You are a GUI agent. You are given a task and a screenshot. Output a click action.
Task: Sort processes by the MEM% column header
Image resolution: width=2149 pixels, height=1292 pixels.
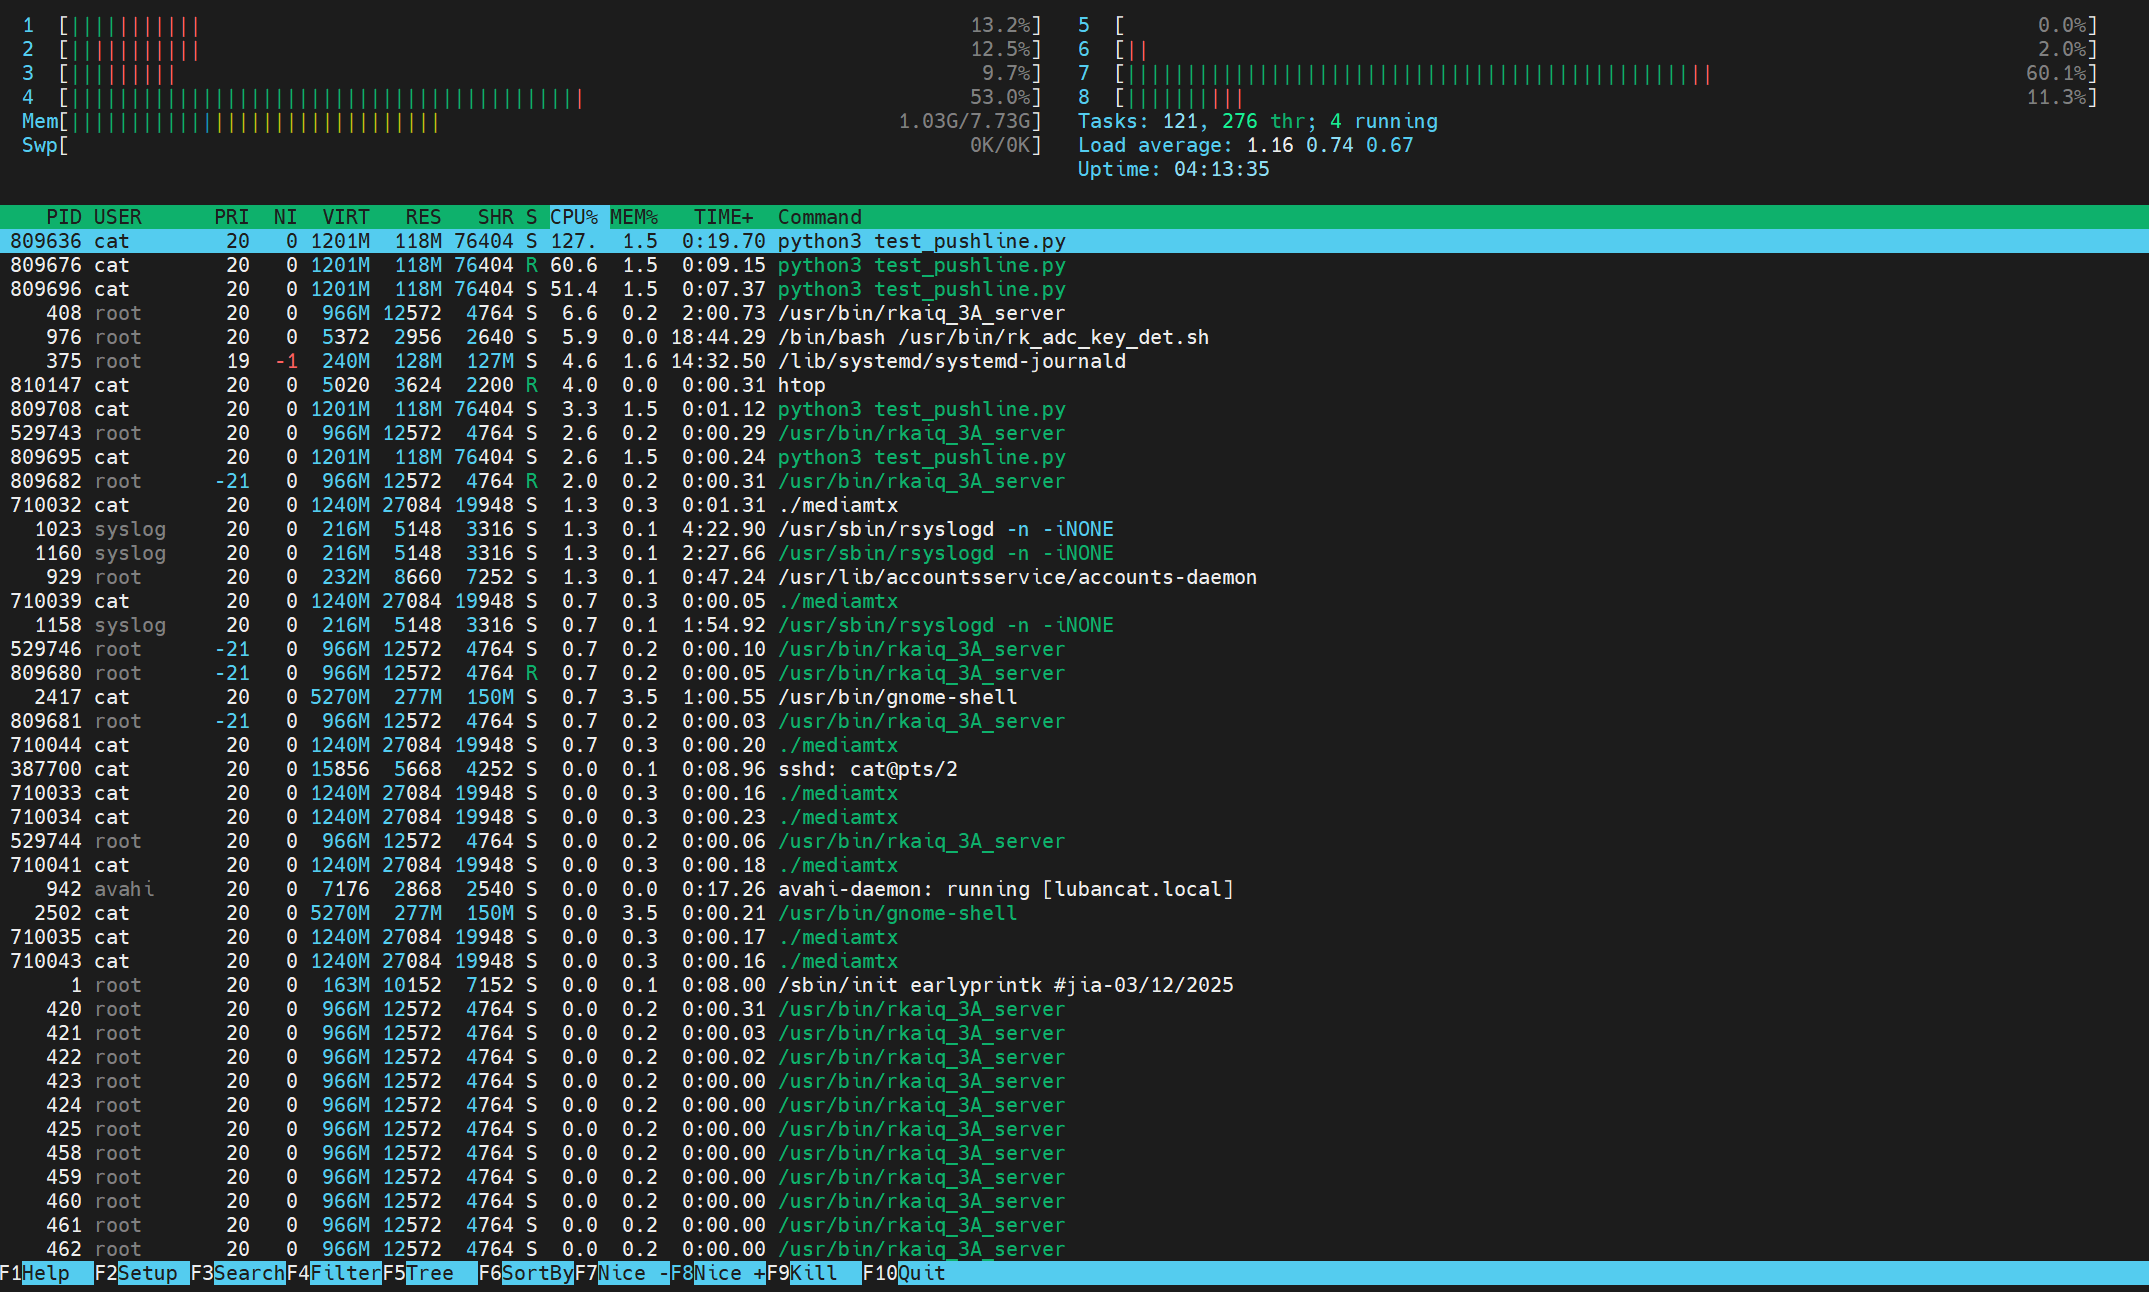coord(636,217)
